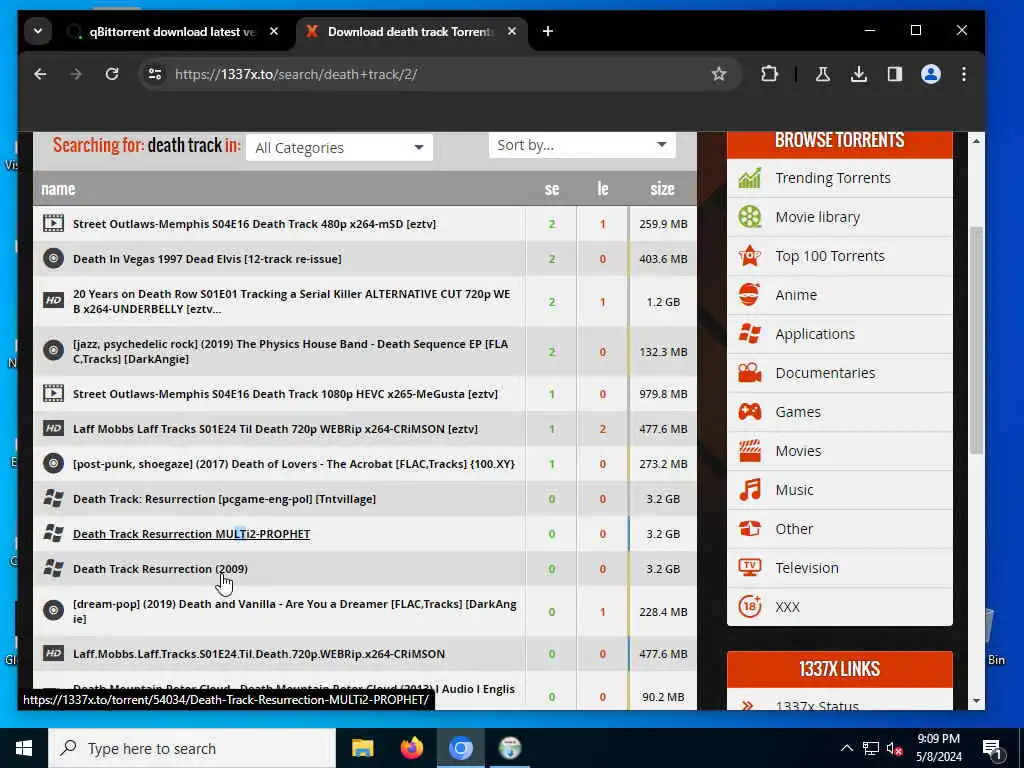
Task: Open Death Track Resurrection (2009) torrent
Action: tap(160, 569)
